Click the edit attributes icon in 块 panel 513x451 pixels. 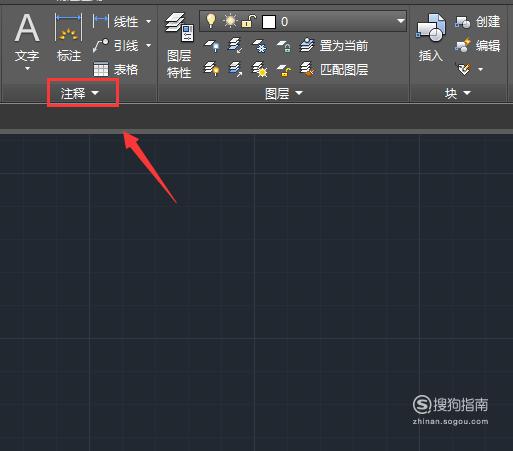tap(464, 69)
